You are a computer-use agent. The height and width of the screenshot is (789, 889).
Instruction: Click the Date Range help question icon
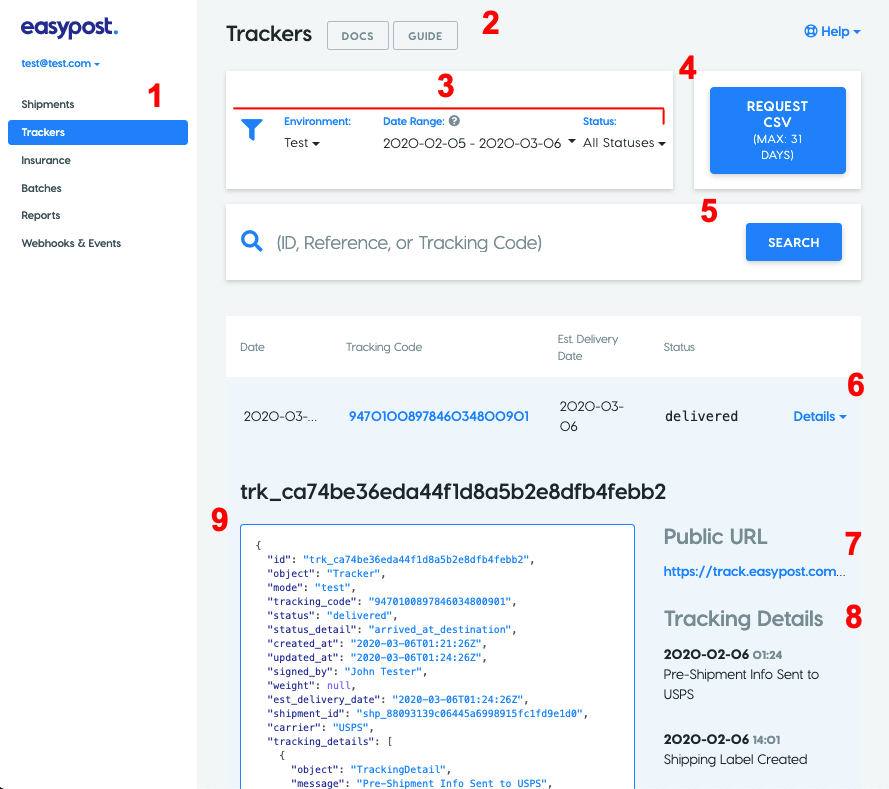pos(454,121)
